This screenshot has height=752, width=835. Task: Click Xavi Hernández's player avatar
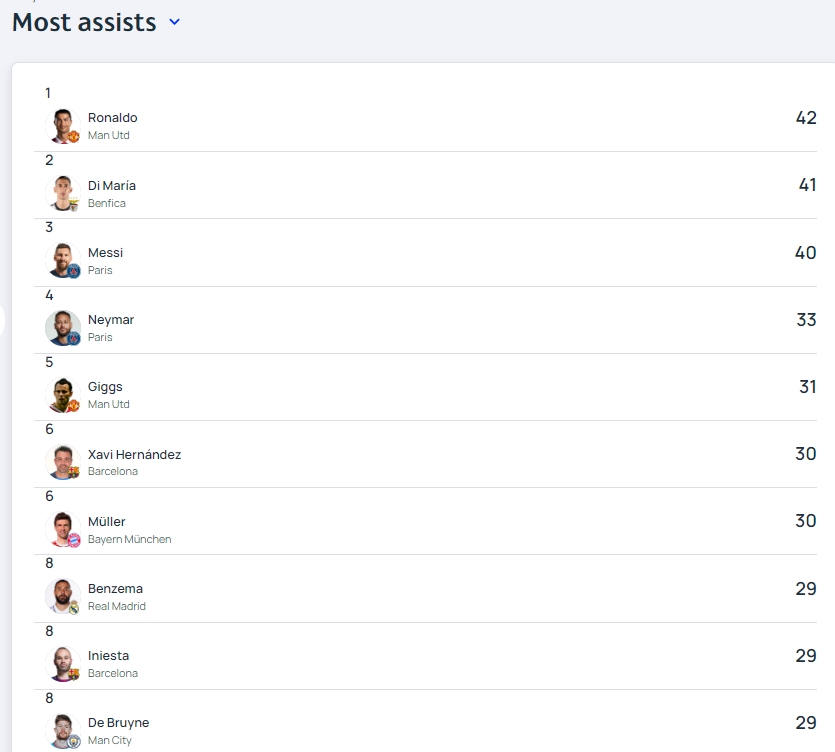tap(62, 461)
